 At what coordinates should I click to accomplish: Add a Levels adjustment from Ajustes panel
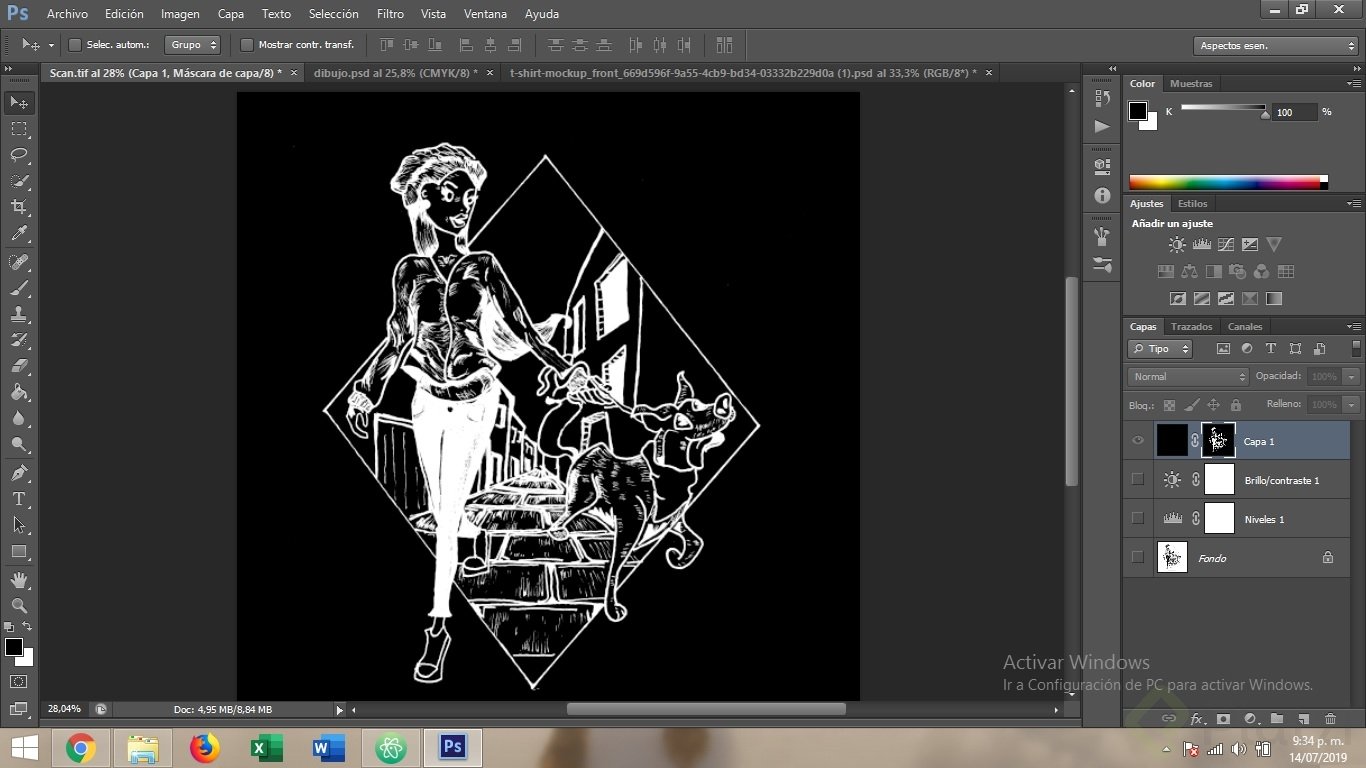coord(1202,244)
